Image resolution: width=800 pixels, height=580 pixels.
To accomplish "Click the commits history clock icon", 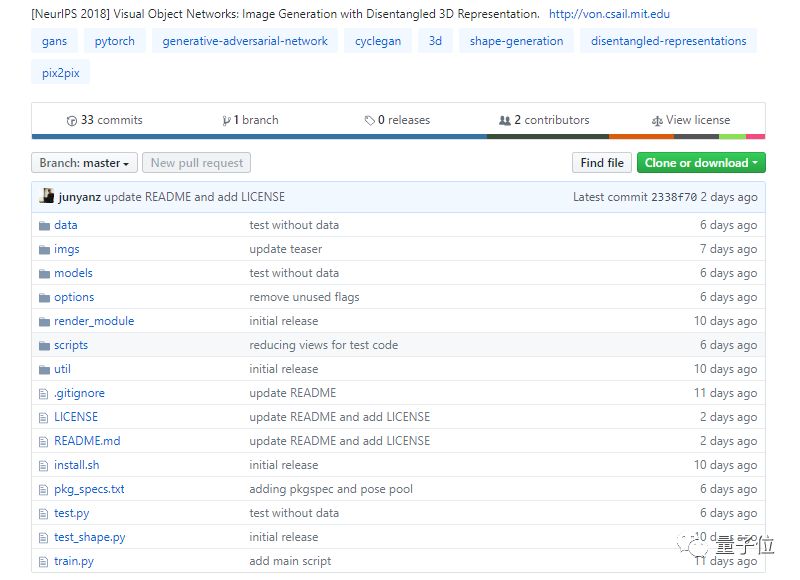I will click(72, 120).
